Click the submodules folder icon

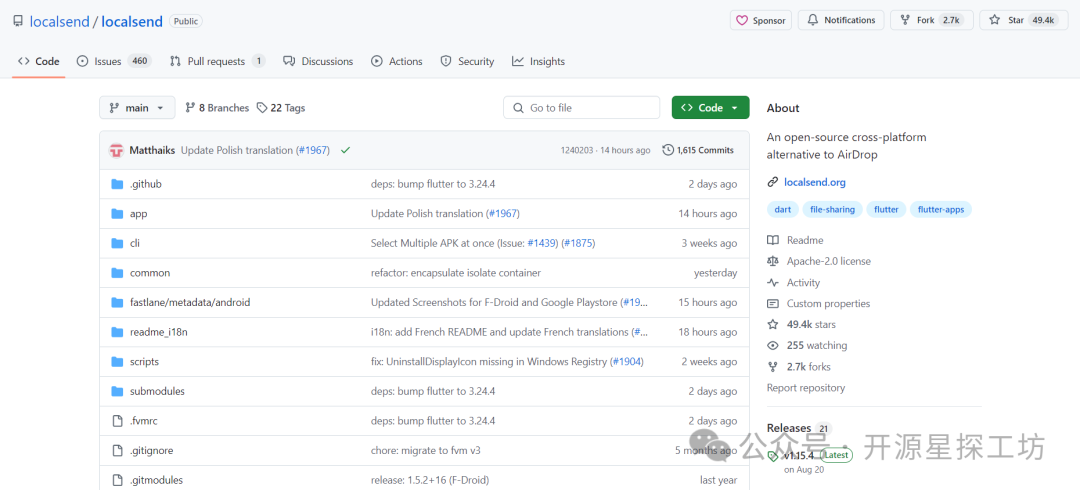[x=117, y=391]
